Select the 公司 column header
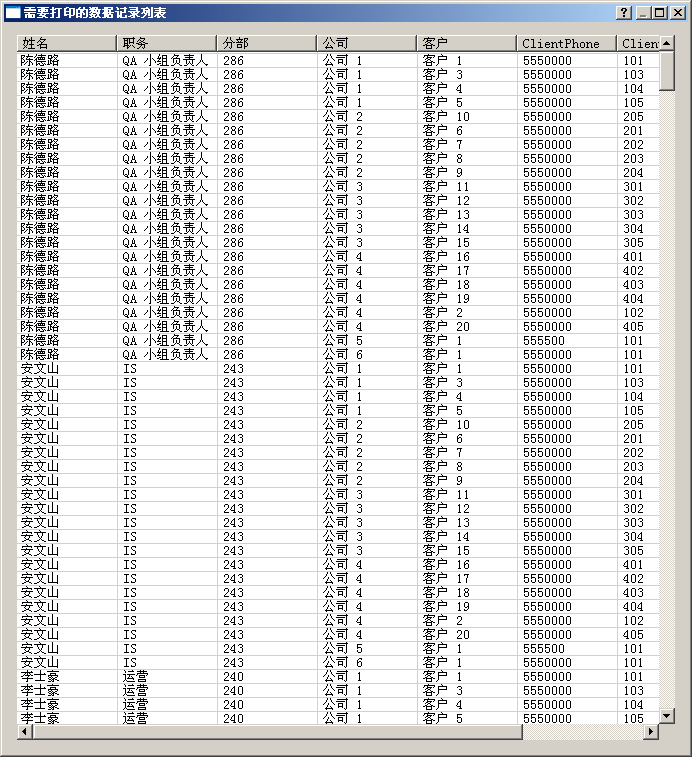The image size is (692, 757). tap(366, 43)
